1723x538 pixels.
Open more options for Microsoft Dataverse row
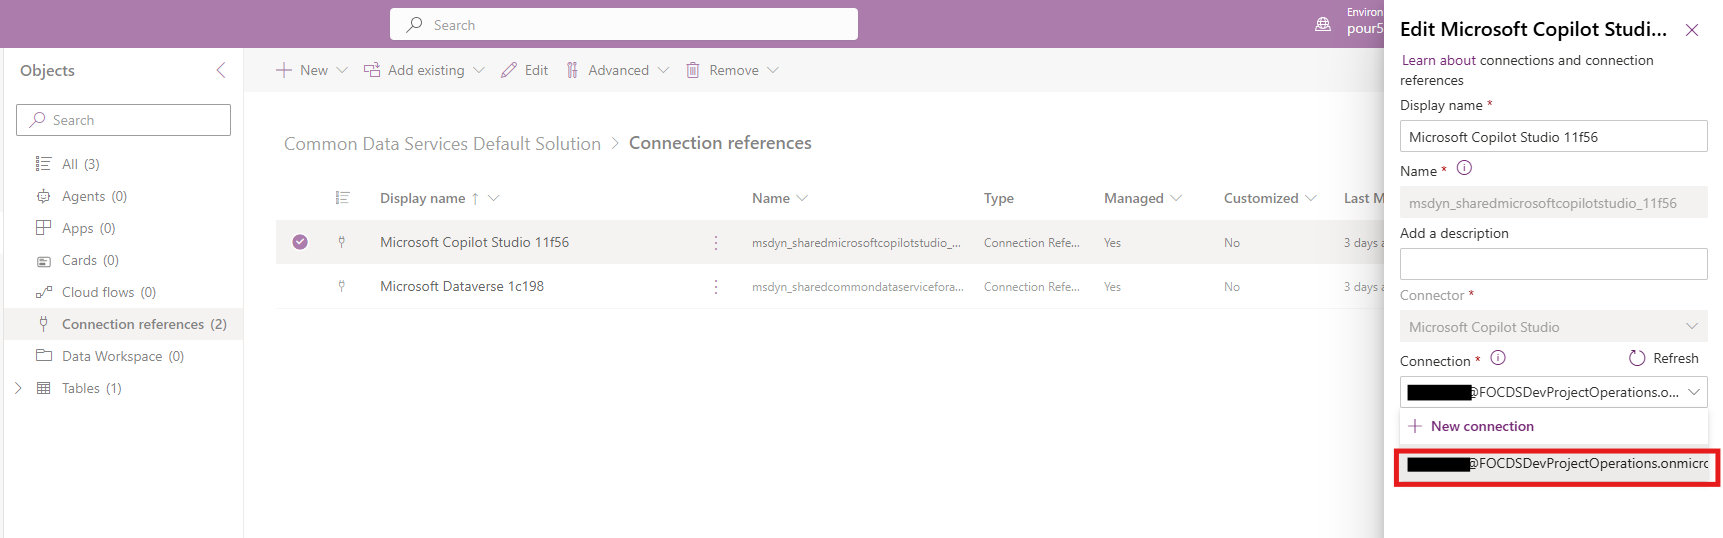coord(716,287)
